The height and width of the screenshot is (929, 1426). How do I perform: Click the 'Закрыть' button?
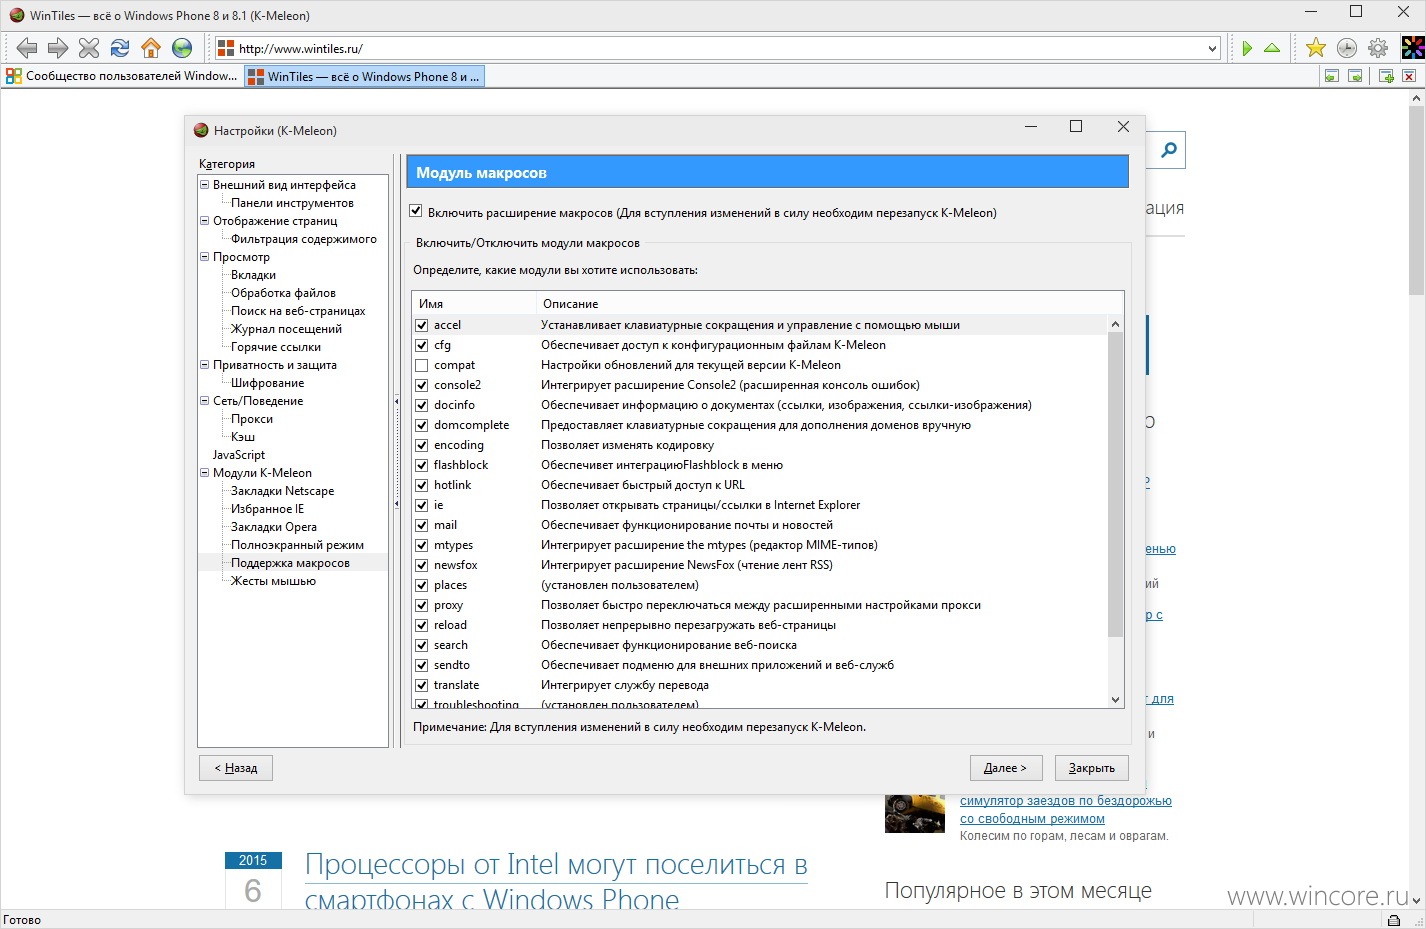tap(1092, 768)
